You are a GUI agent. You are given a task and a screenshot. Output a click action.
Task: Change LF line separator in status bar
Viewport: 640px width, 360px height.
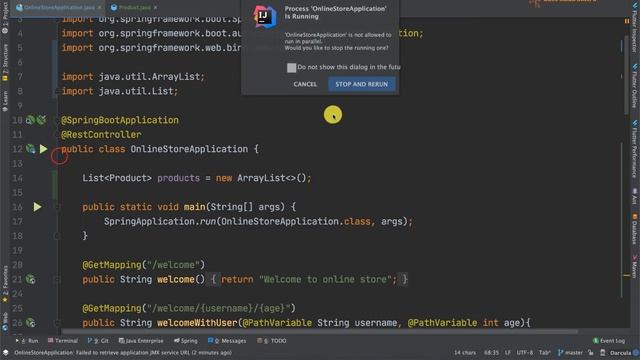(x=507, y=353)
